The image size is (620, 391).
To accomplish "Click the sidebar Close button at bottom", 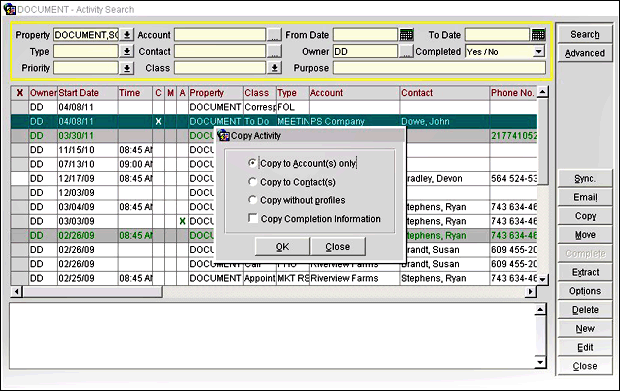I will click(585, 366).
